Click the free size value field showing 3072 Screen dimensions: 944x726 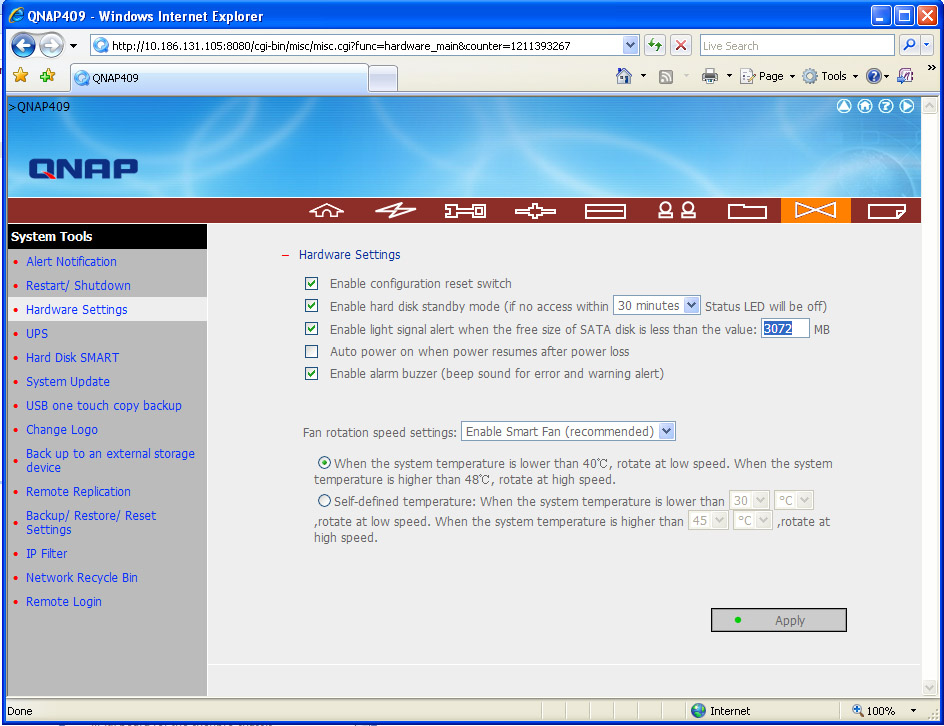785,329
